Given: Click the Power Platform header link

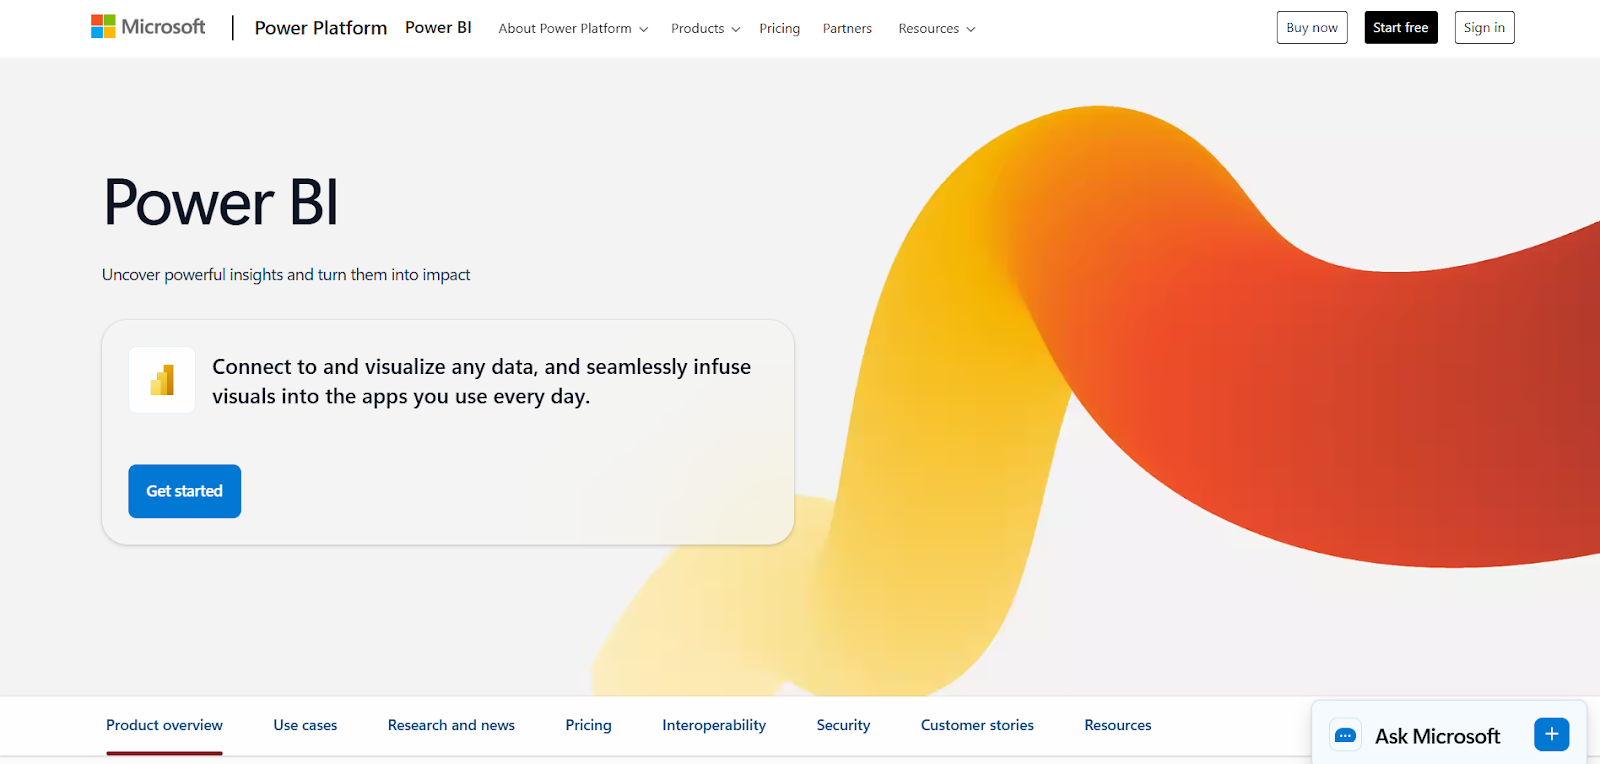Looking at the screenshot, I should coord(320,28).
